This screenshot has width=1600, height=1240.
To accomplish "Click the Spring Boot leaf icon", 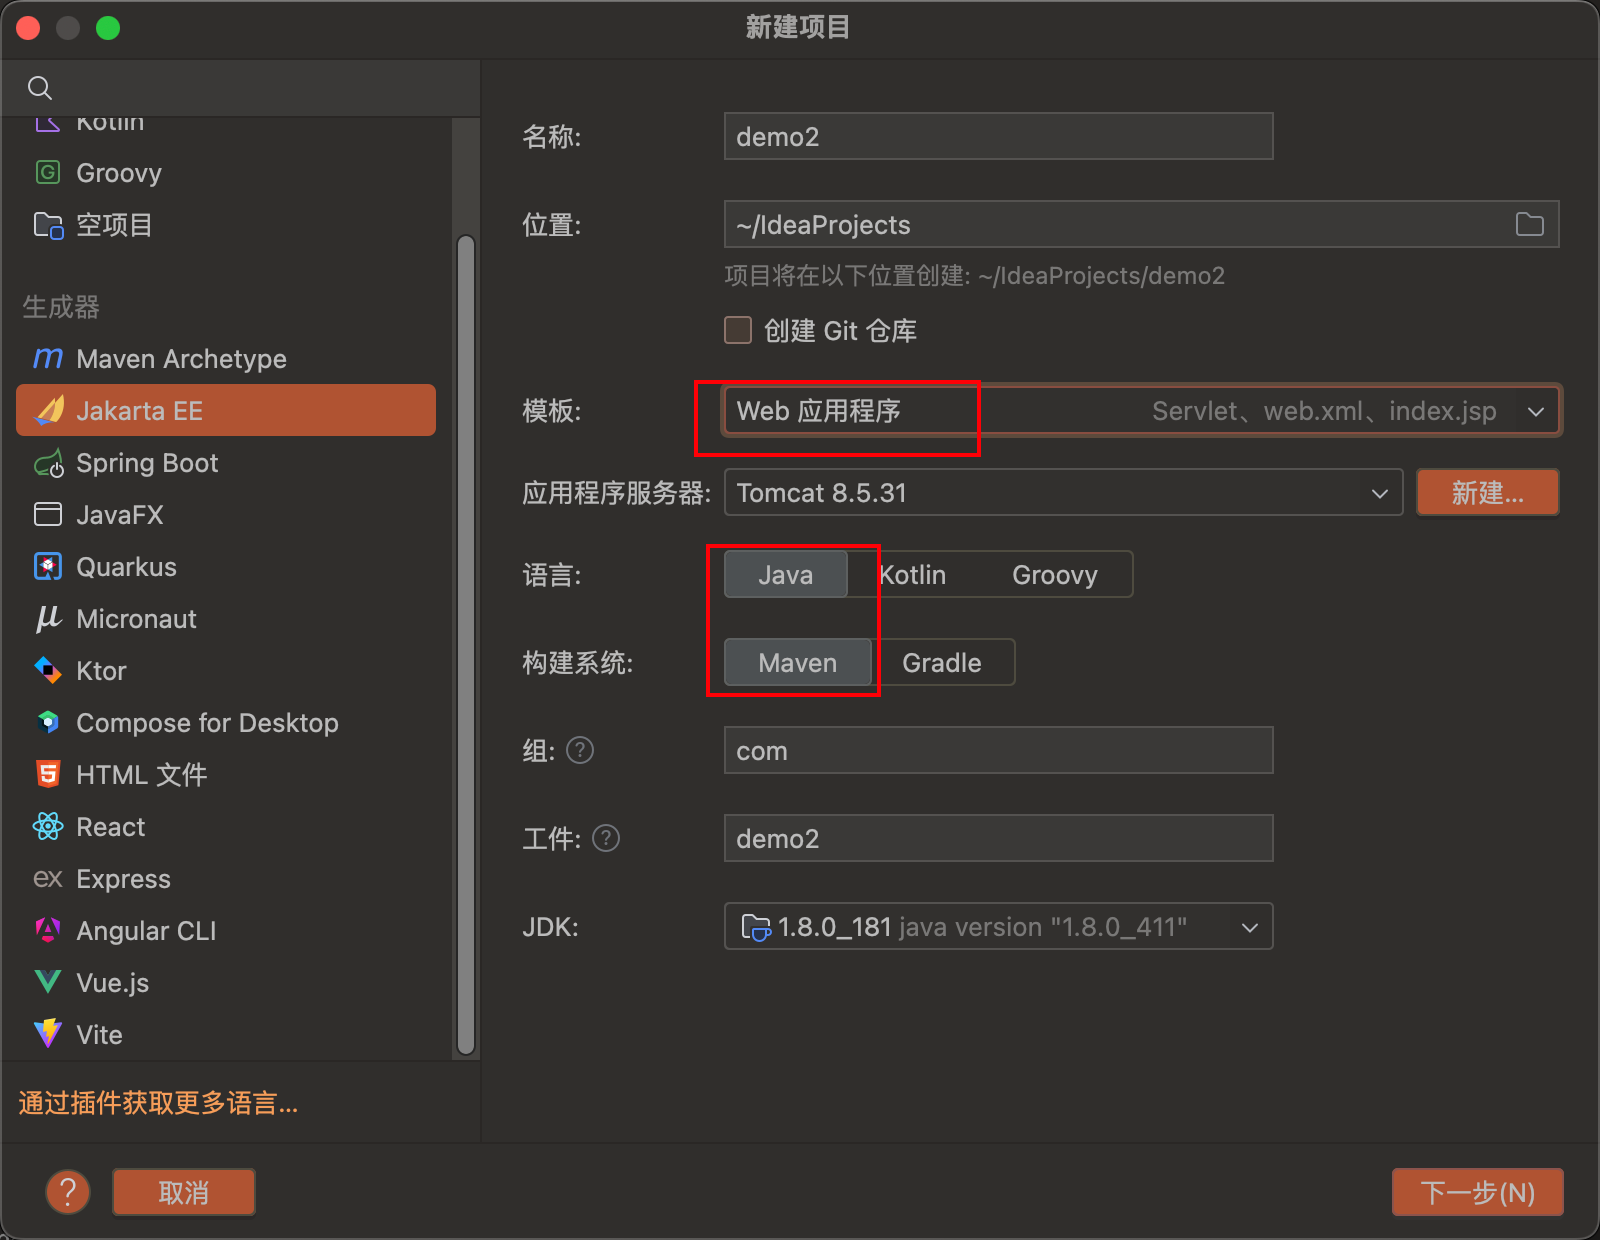I will pyautogui.click(x=49, y=464).
